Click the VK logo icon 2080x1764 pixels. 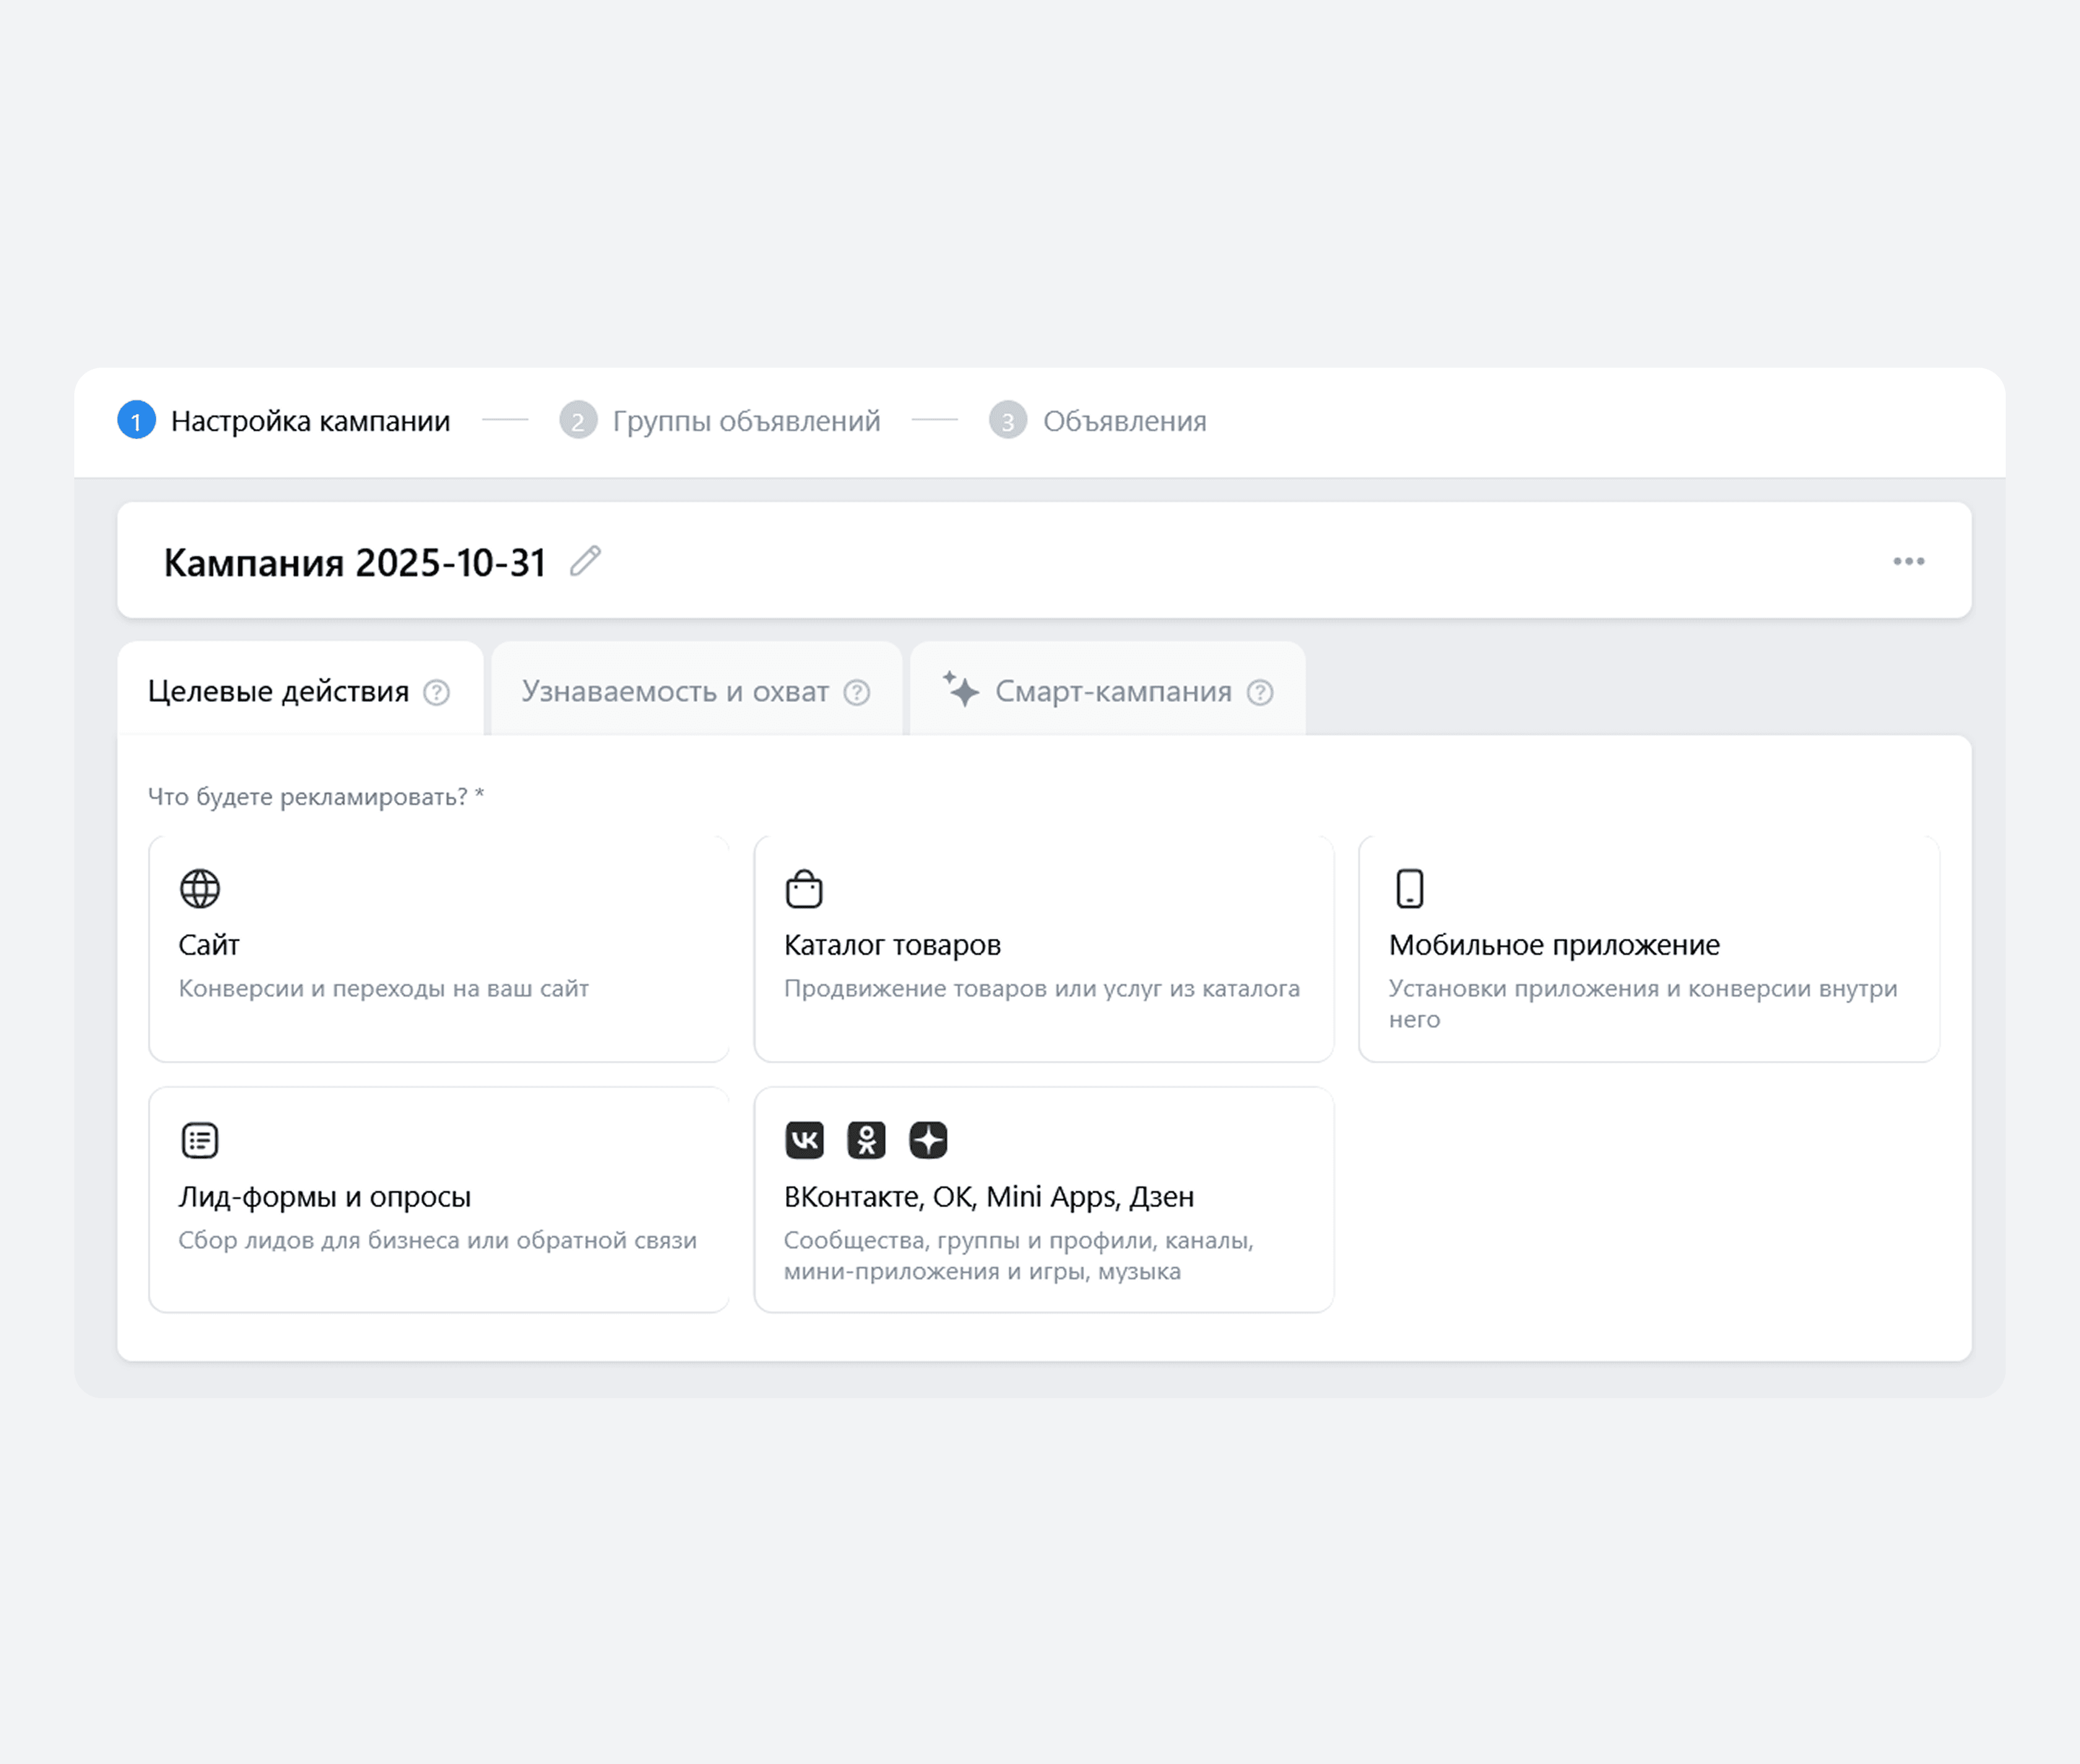pyautogui.click(x=804, y=1140)
